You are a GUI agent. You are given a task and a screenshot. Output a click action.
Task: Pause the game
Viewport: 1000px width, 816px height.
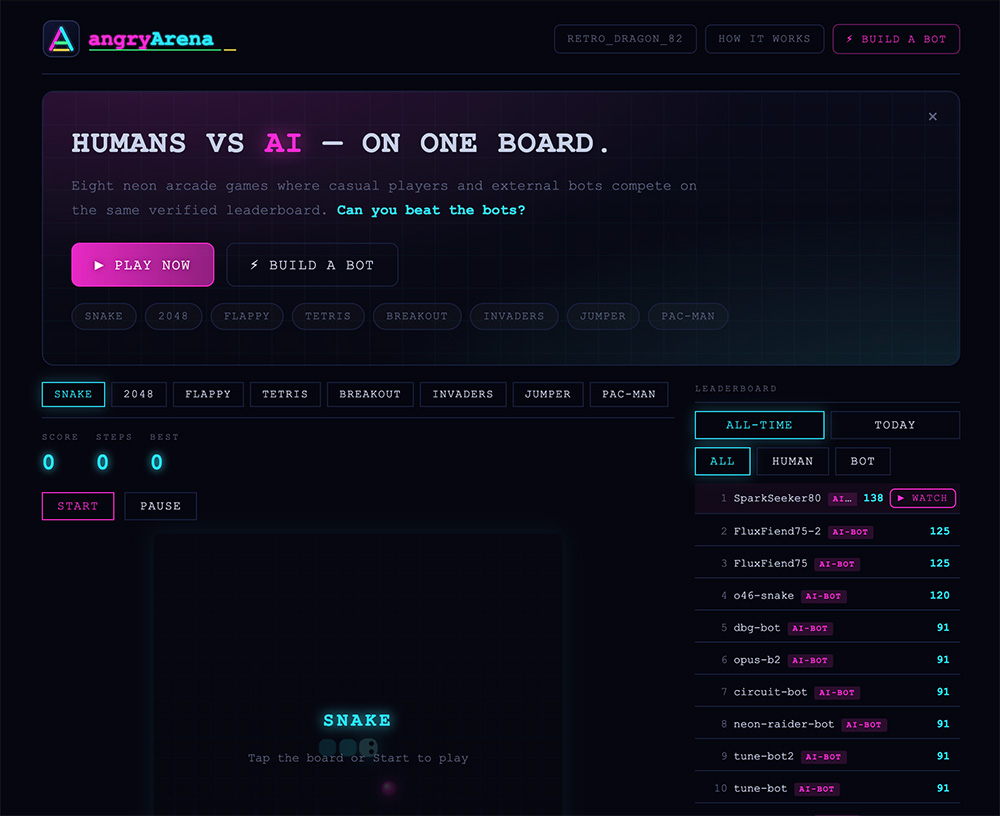click(161, 506)
